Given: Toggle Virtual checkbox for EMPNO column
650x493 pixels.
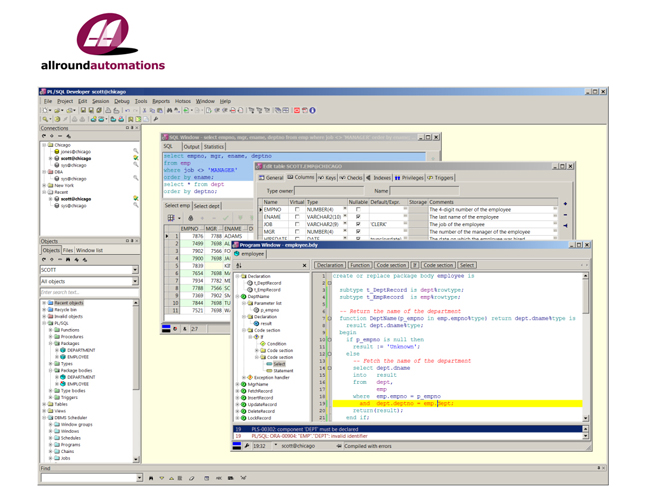Looking at the screenshot, I should coord(297,210).
